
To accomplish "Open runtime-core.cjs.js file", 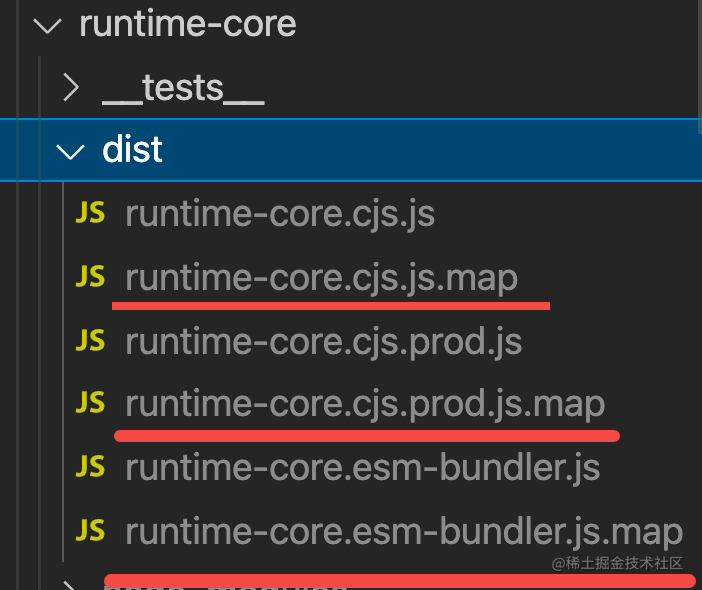I will coord(280,214).
